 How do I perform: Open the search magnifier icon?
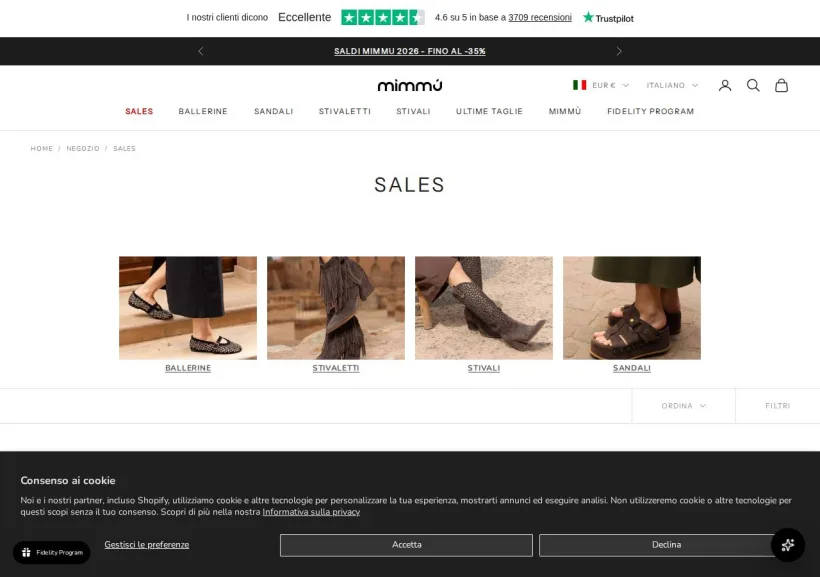click(753, 85)
